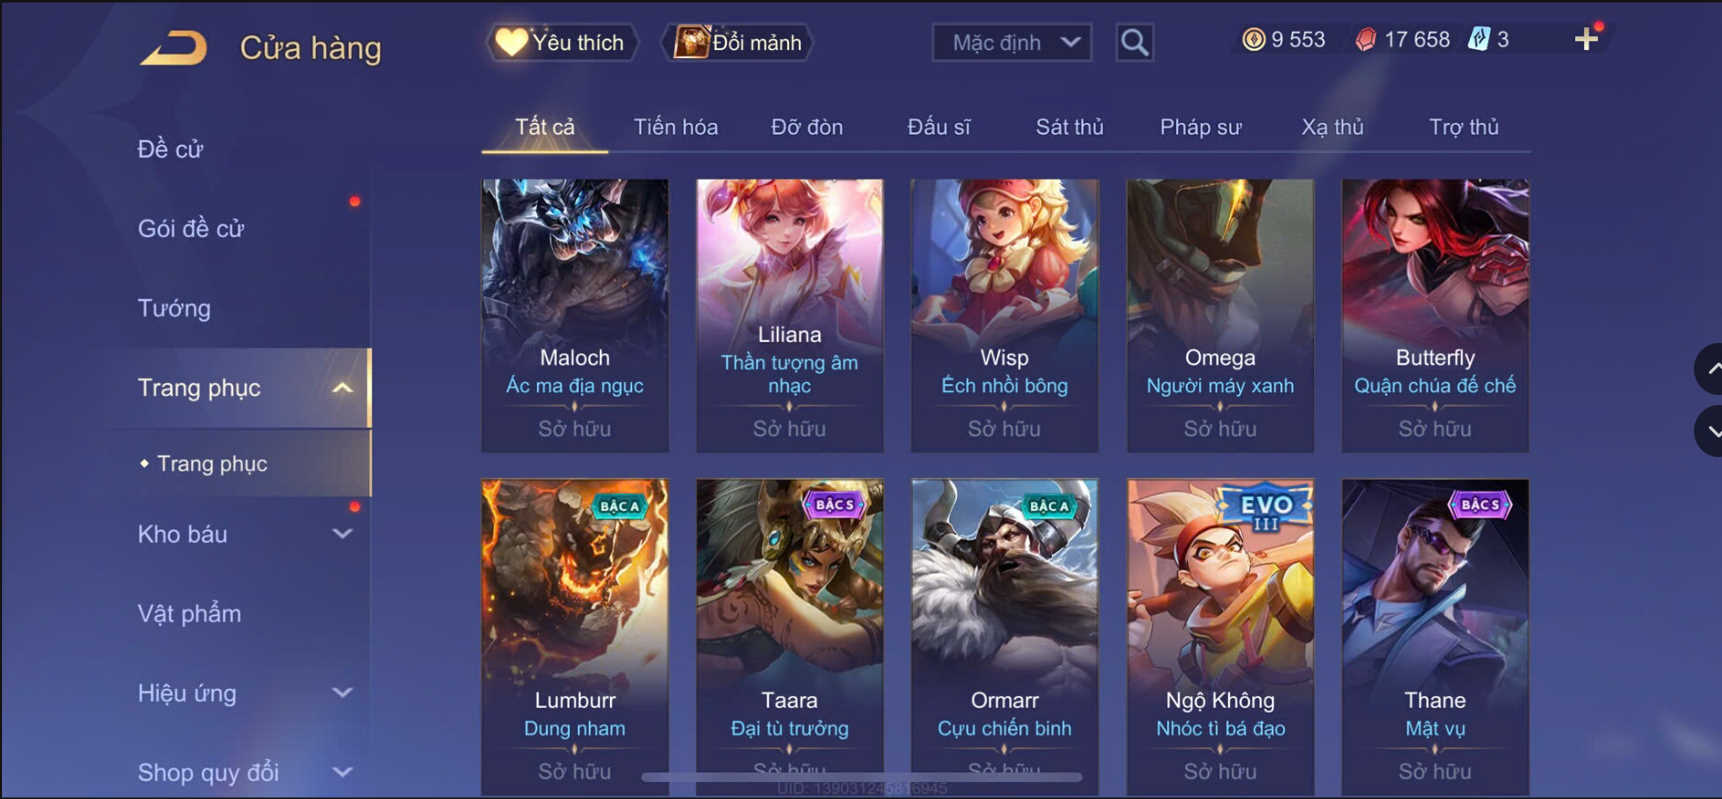This screenshot has width=1722, height=799.
Task: Tap the blue voucher ticket icon
Action: coord(1478,39)
